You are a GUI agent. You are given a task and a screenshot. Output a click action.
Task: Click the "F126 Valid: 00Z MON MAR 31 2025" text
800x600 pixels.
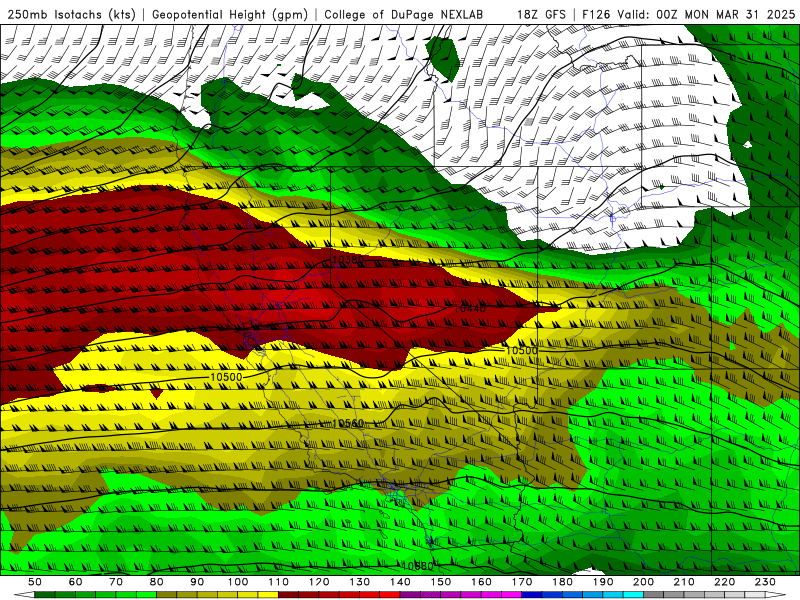click(688, 15)
